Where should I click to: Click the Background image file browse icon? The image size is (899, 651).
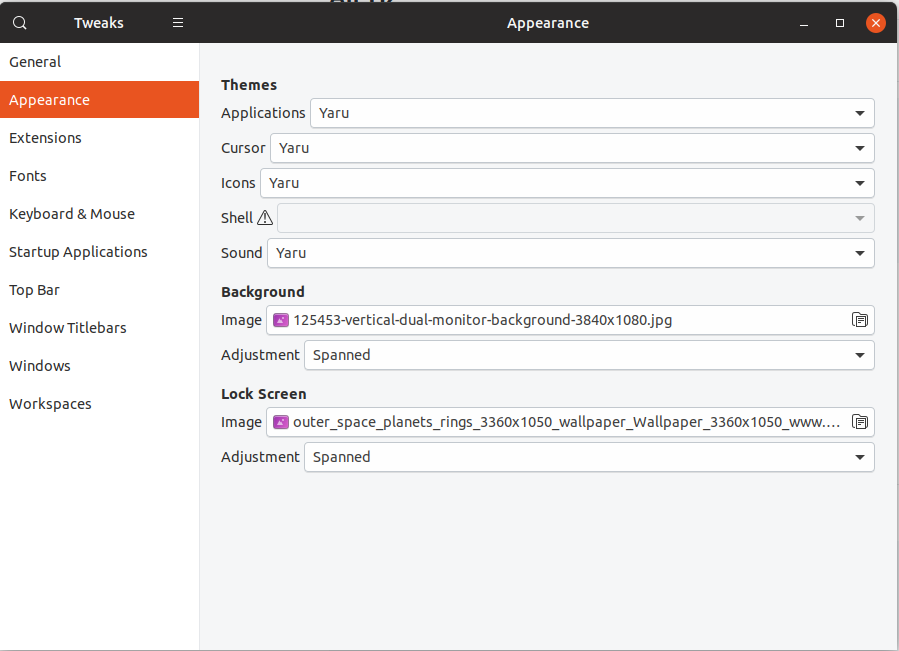[x=859, y=320]
